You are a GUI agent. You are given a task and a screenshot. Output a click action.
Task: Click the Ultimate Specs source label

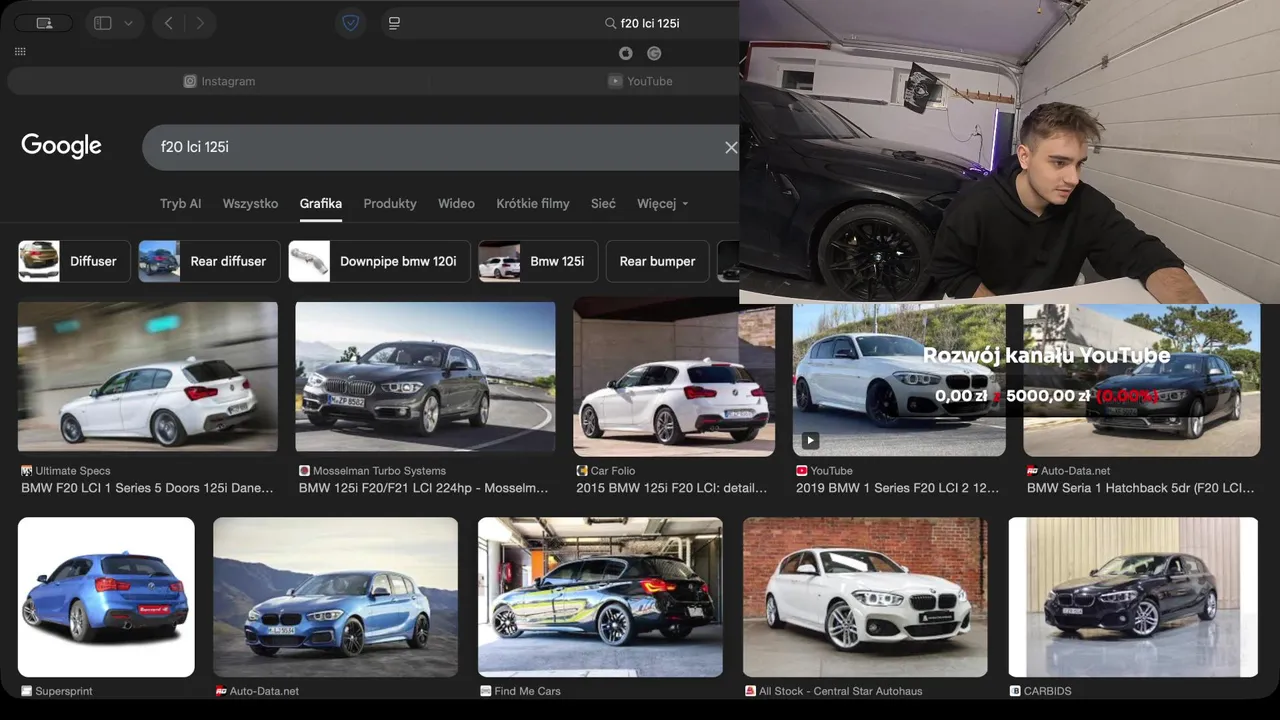66,470
